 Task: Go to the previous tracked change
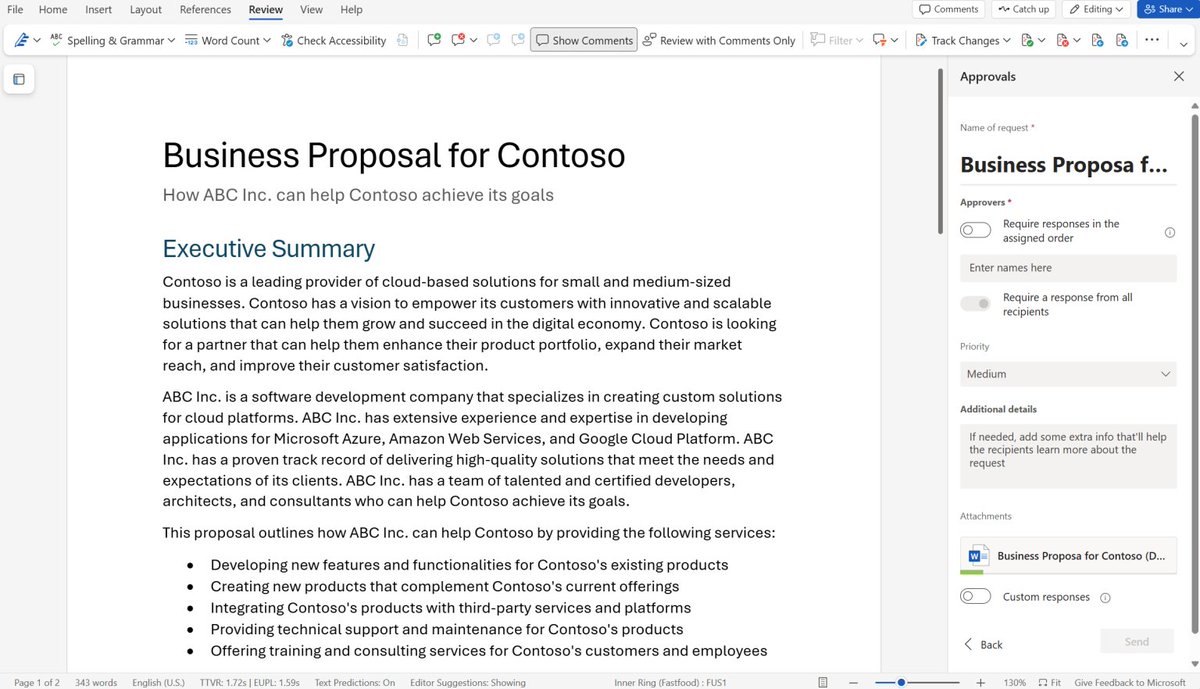tap(1097, 40)
